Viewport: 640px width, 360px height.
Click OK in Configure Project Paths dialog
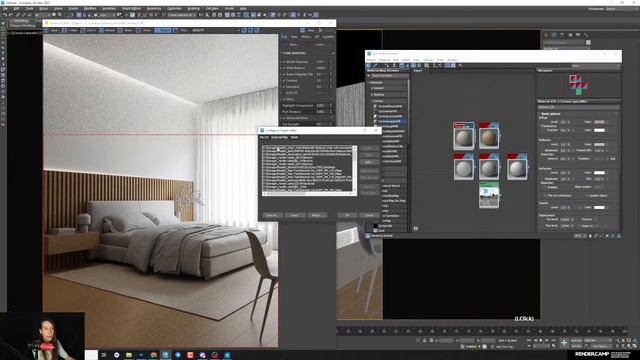point(347,215)
